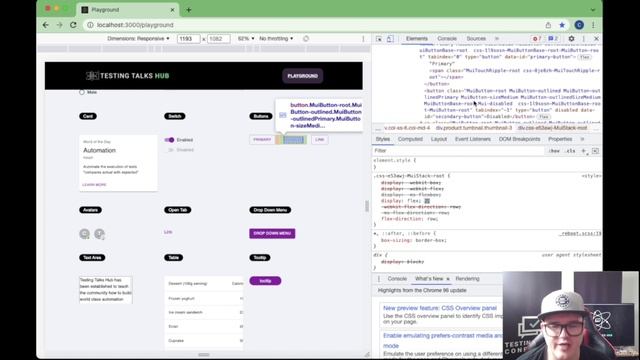Switch to the Elements panel tab
Viewport: 640px width, 360px height.
(417, 38)
